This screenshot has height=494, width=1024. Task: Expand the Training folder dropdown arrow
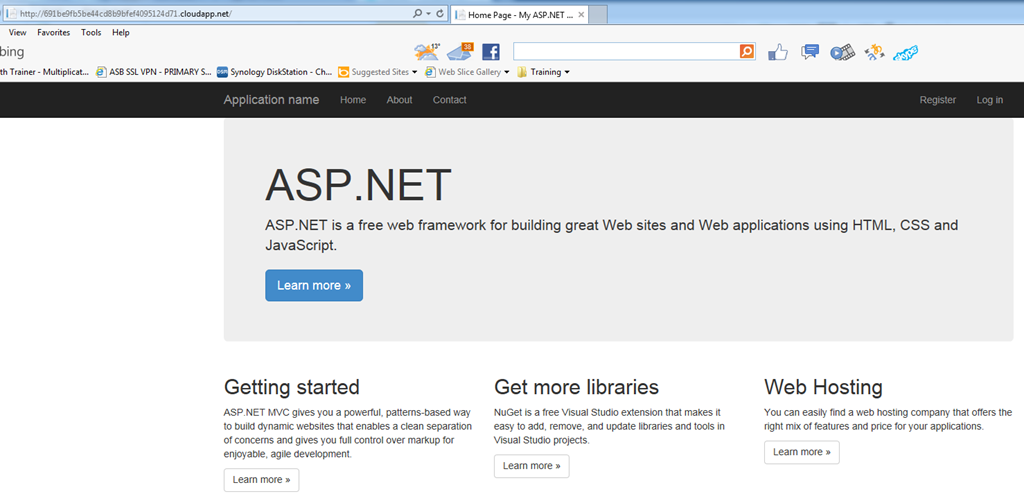pos(566,73)
